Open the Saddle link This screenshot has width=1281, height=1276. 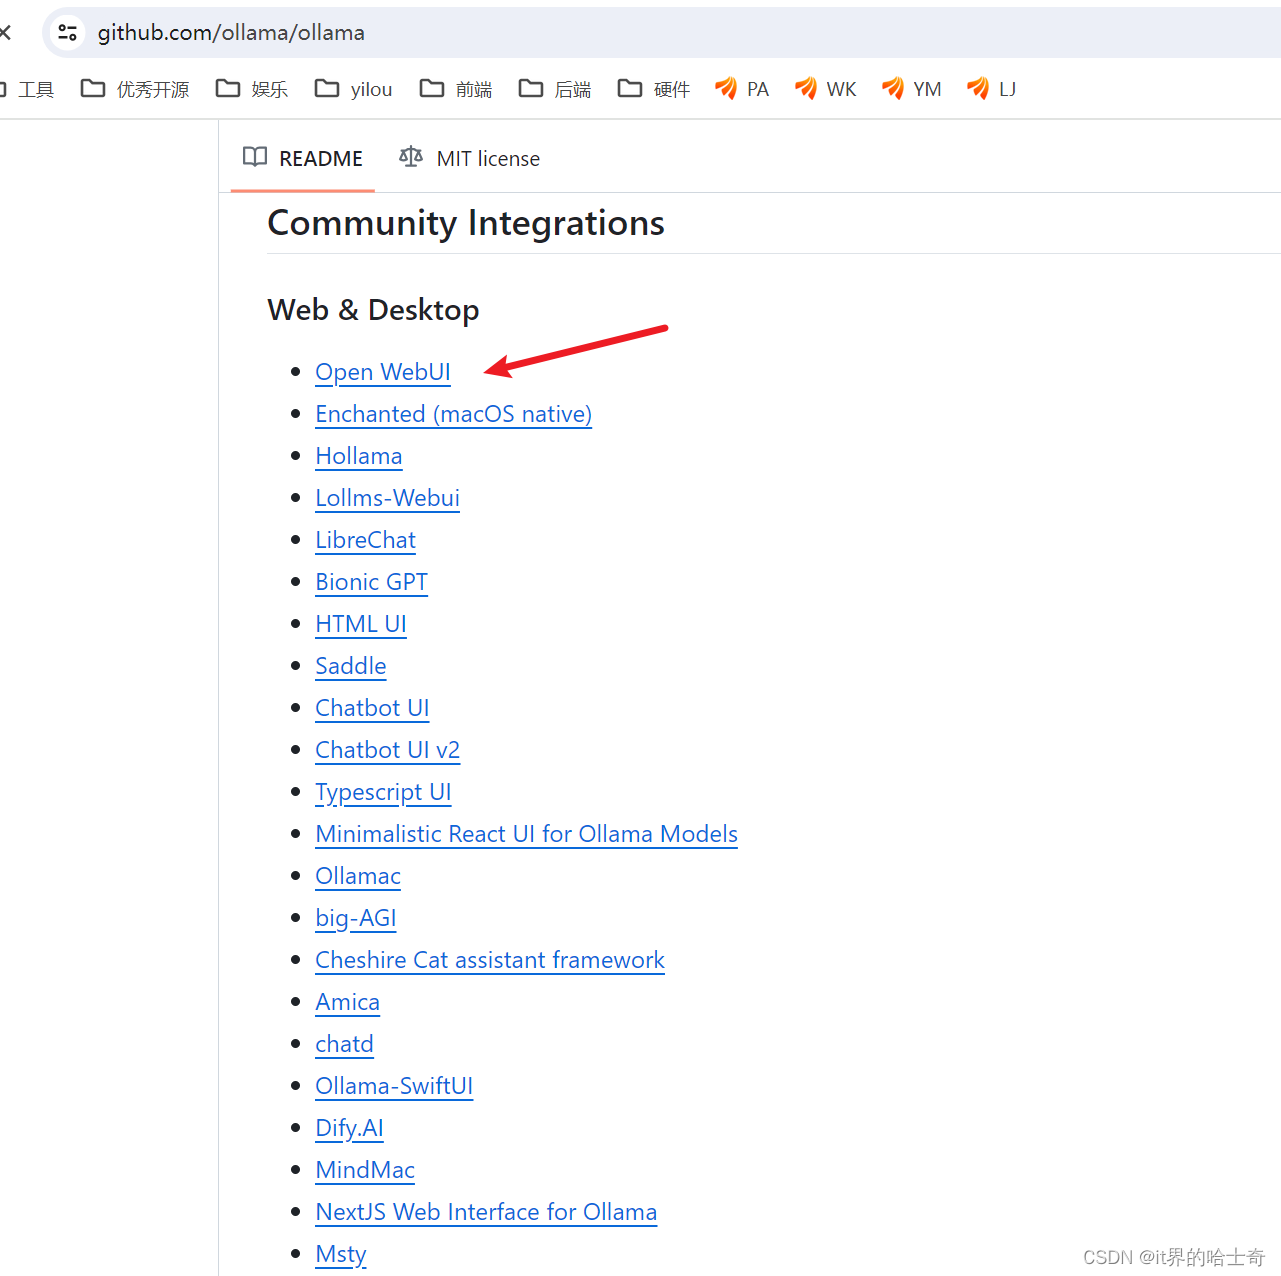[x=350, y=666]
